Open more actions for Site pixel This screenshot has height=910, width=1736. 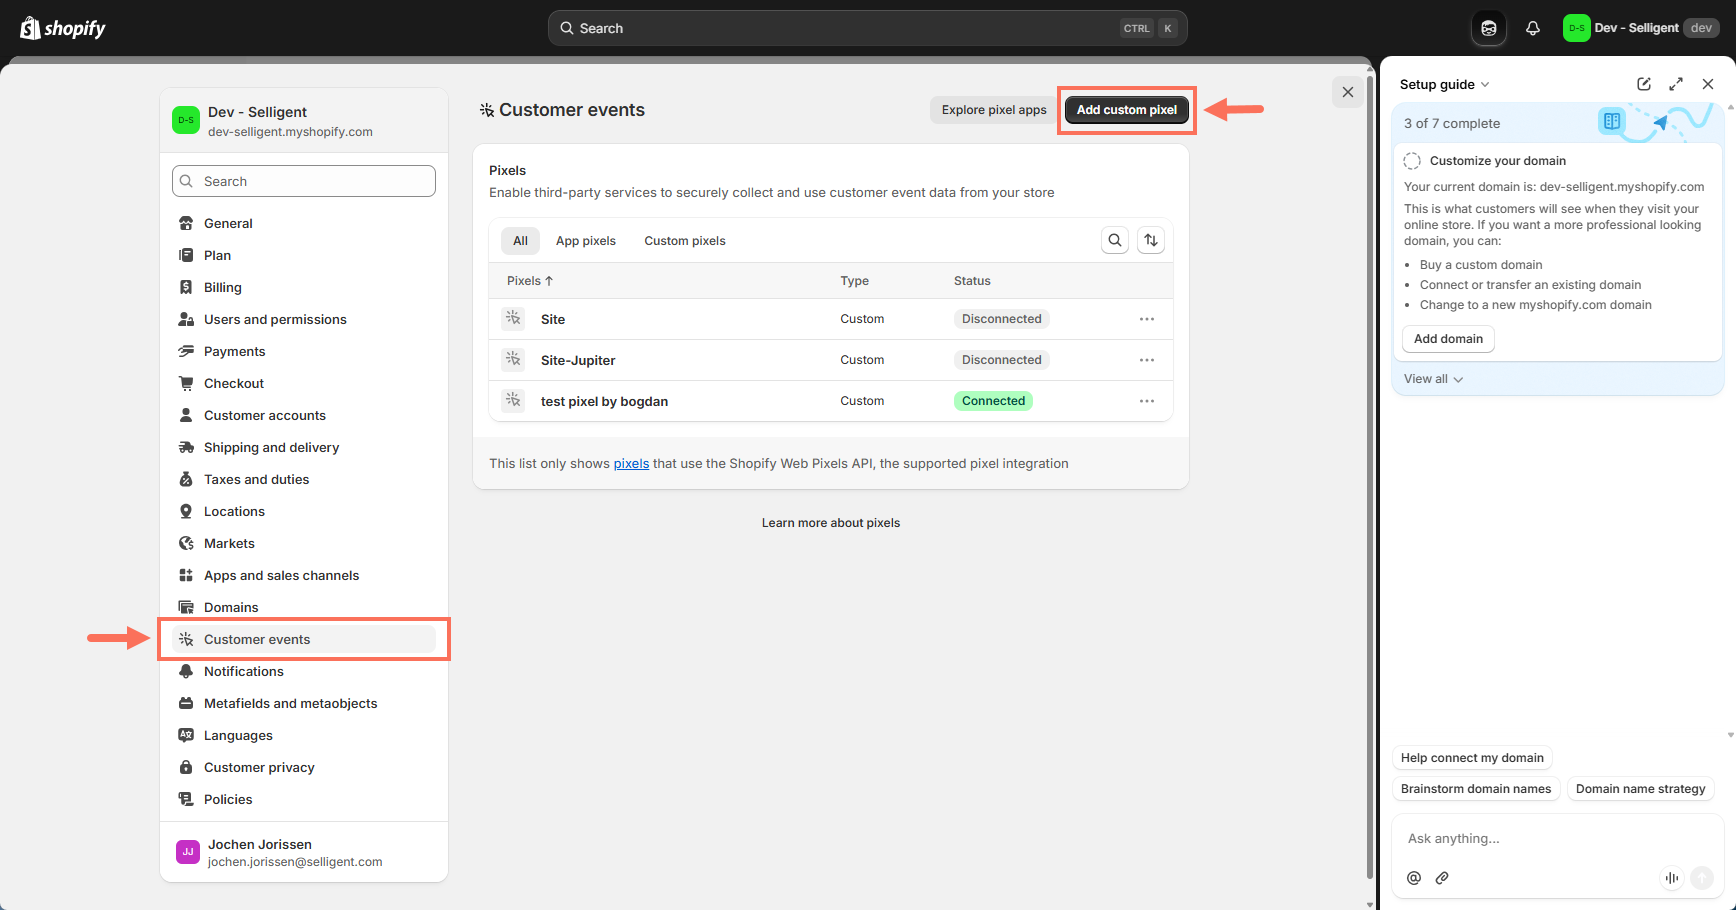pyautogui.click(x=1146, y=319)
